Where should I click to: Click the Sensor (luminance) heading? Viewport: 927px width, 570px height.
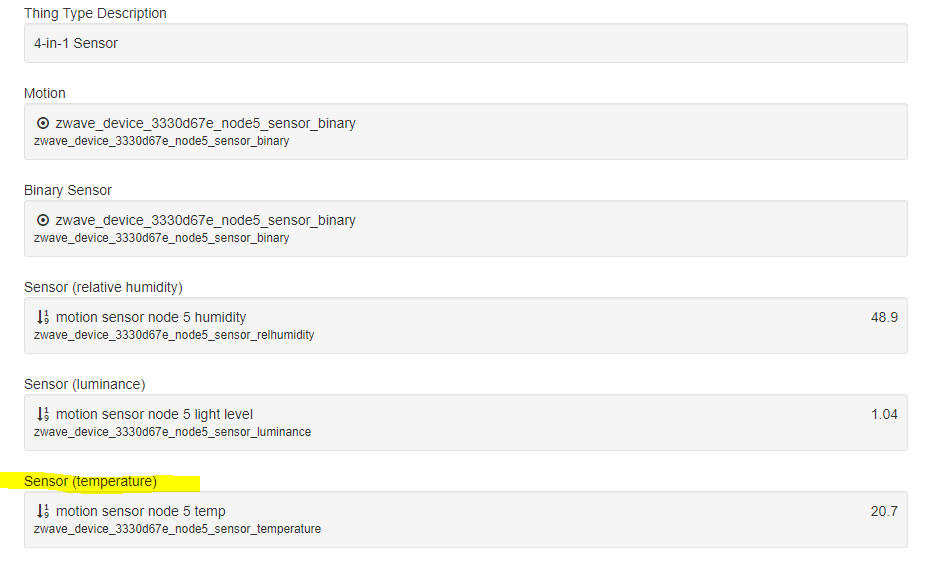click(x=84, y=384)
